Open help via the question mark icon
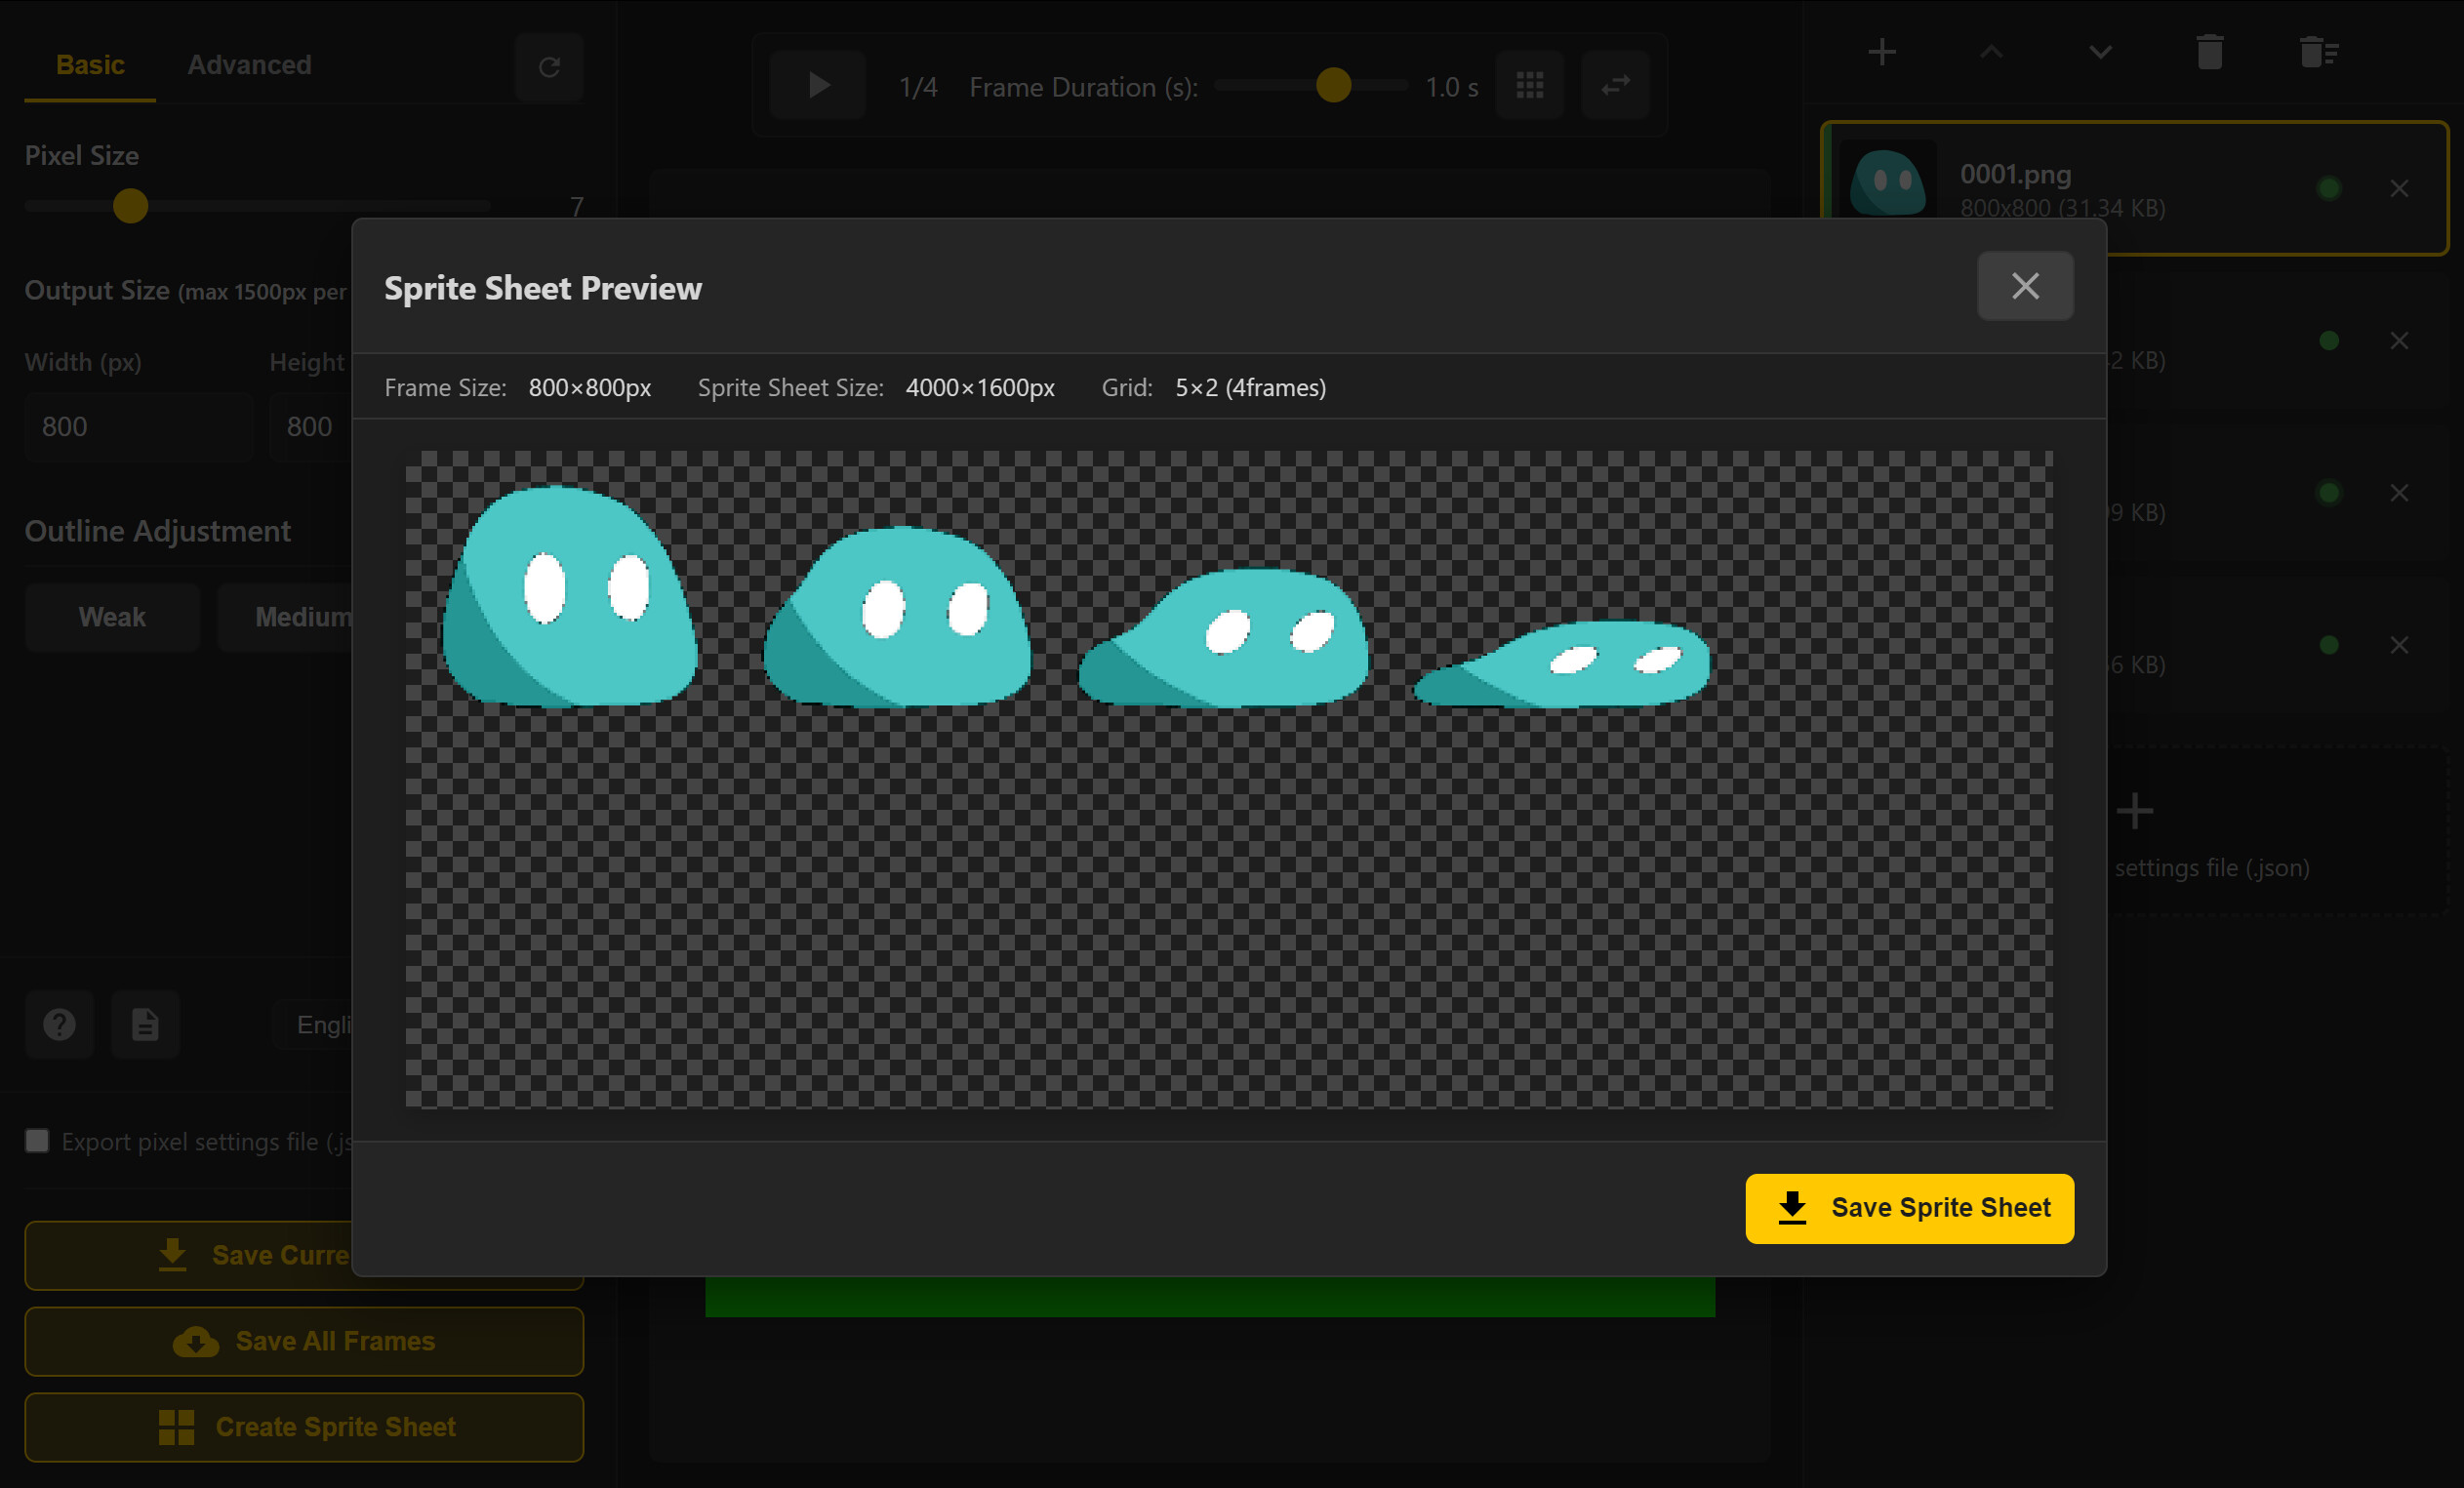This screenshot has width=2464, height=1488. [x=59, y=1025]
